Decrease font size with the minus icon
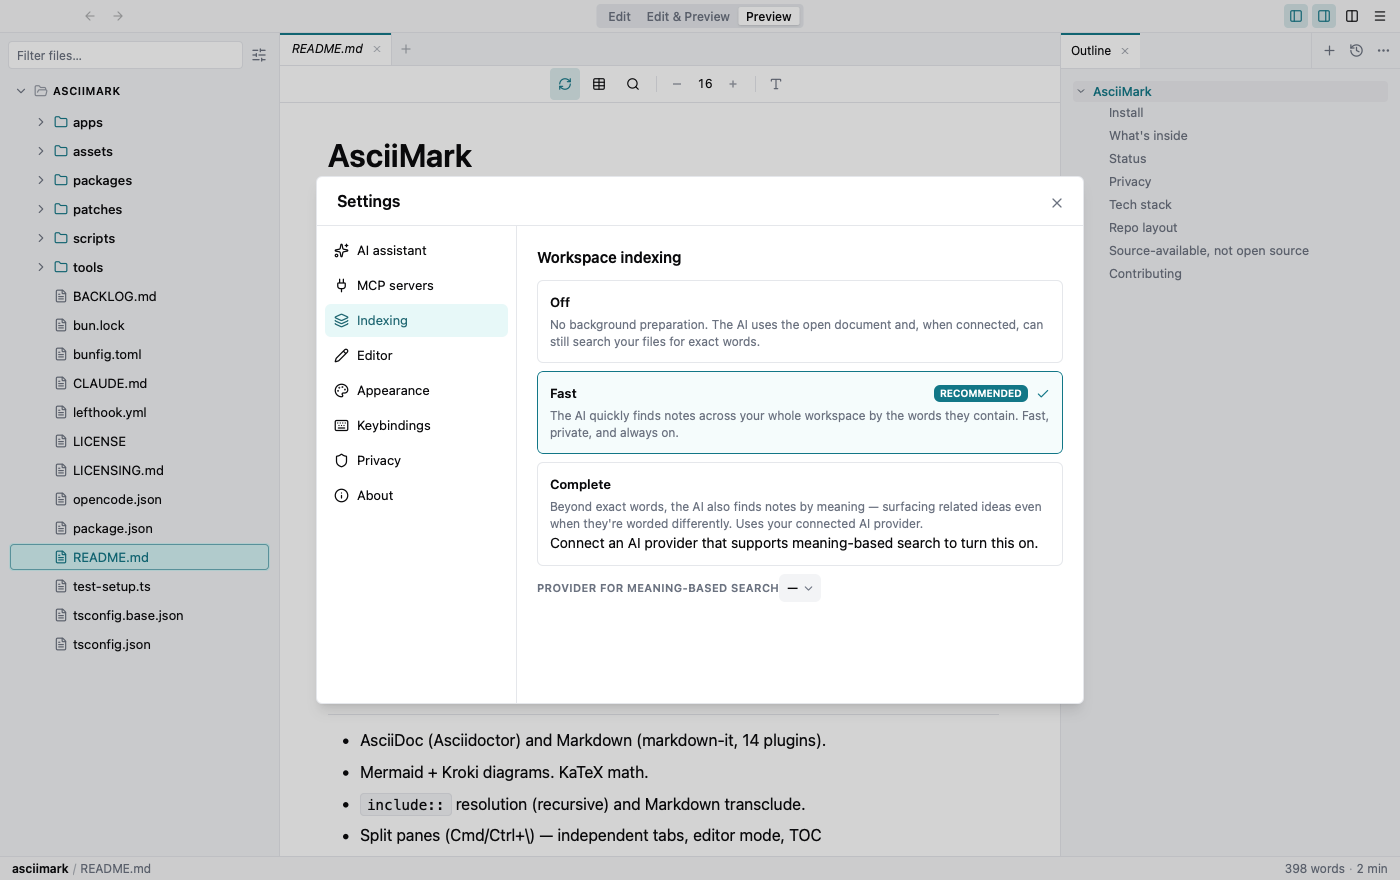The image size is (1400, 880). [677, 84]
